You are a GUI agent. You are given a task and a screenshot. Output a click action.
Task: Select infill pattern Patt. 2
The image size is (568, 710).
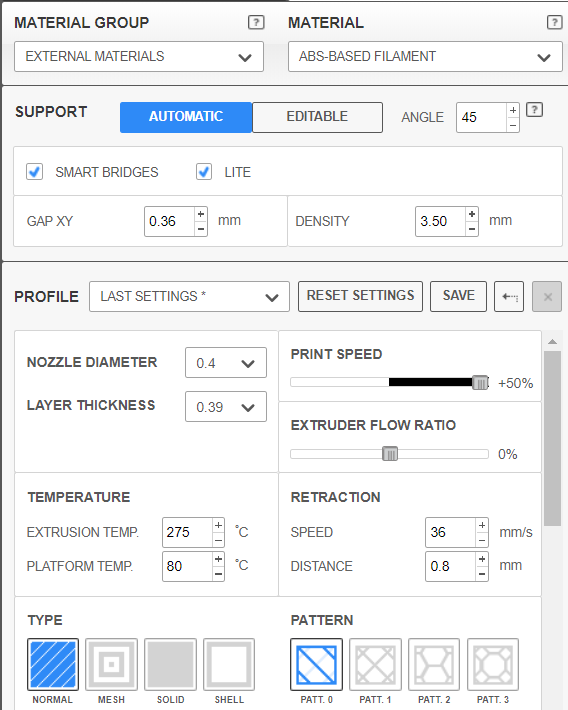tap(434, 664)
